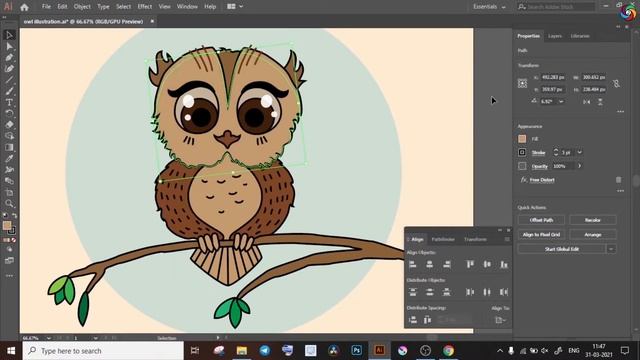The height and width of the screenshot is (360, 640).
Task: Click vertical align top icon
Action: [x=470, y=264]
